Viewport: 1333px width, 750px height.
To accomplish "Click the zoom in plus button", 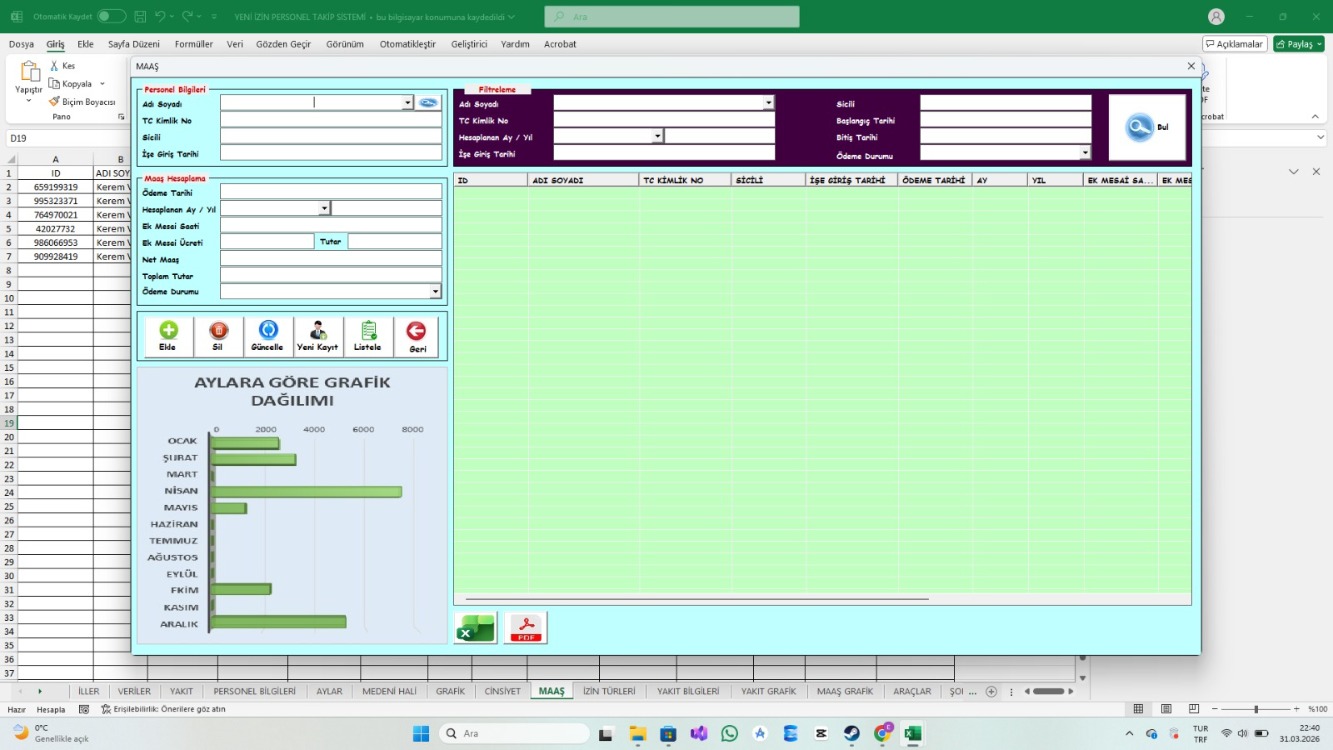I will 1297,709.
